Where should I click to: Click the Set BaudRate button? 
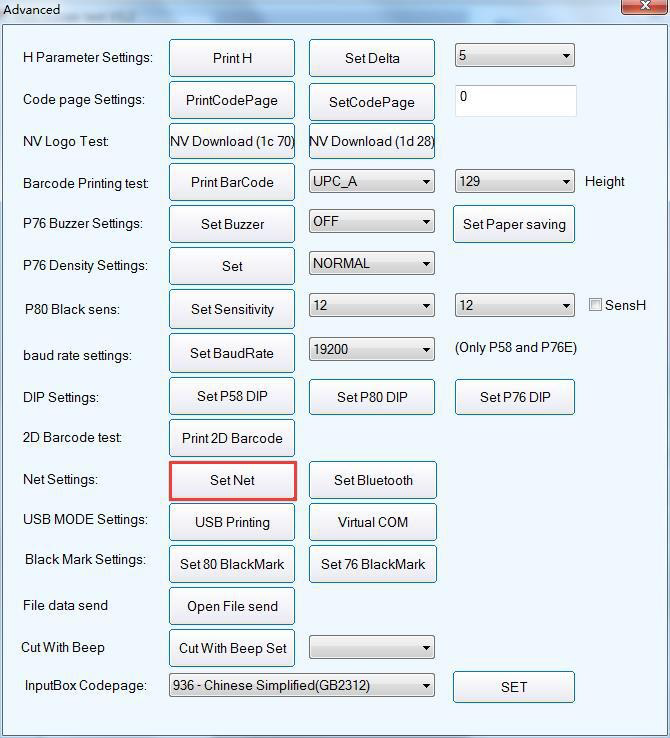coord(232,353)
